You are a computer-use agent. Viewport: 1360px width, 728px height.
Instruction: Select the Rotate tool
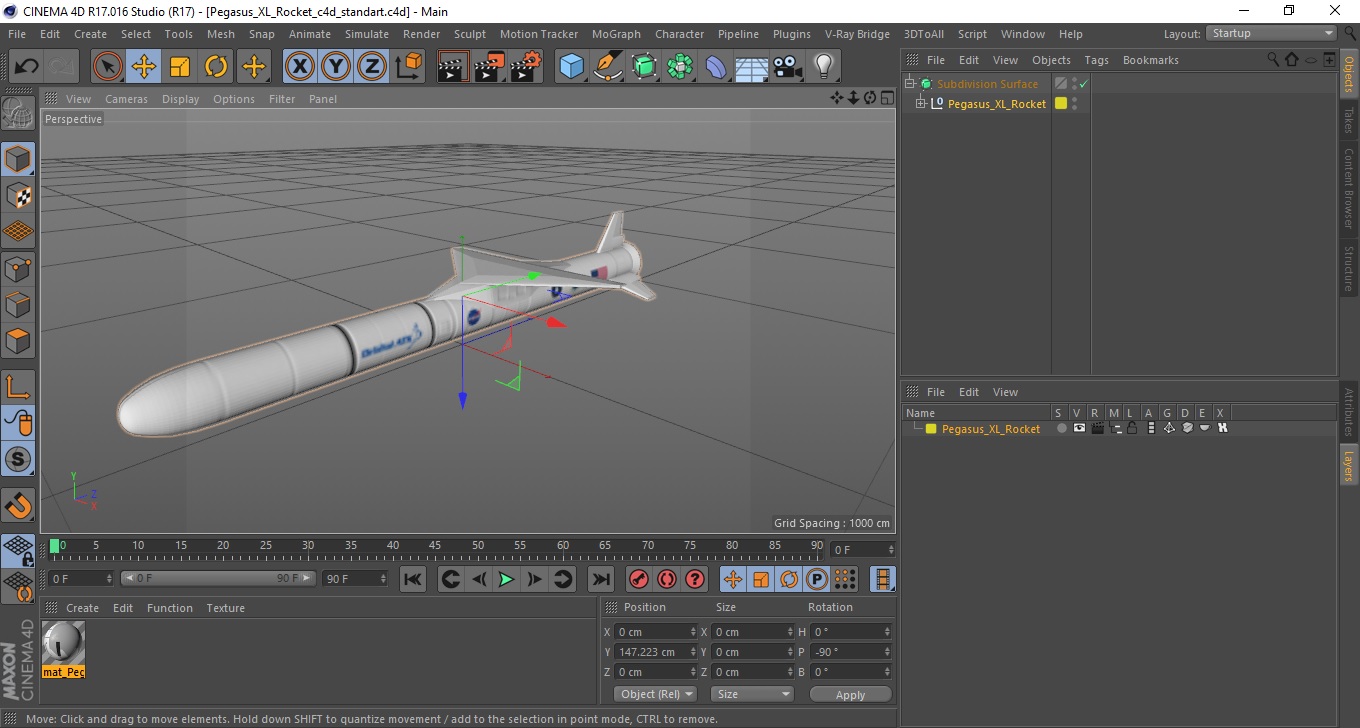tap(216, 67)
